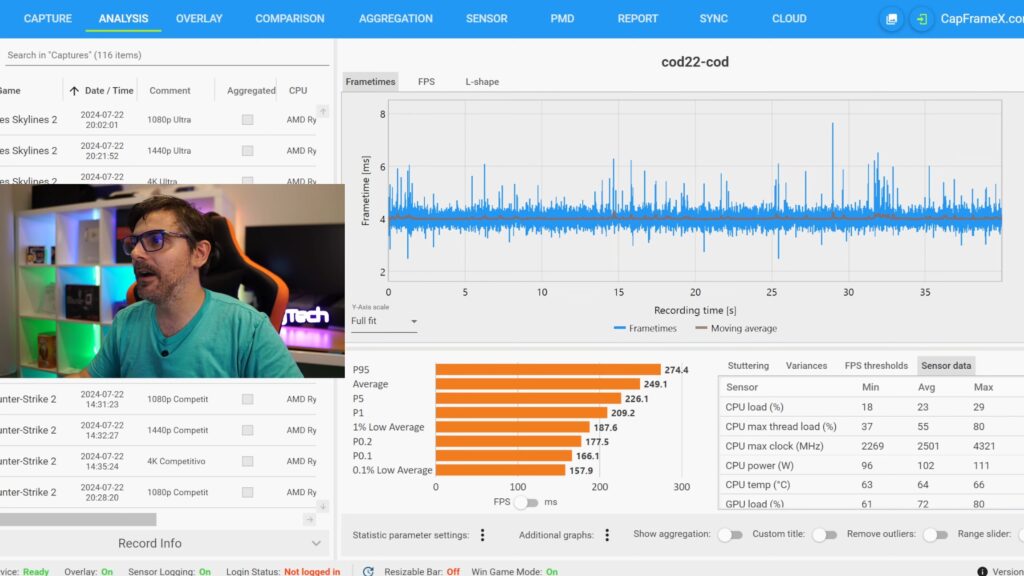The width and height of the screenshot is (1024, 576).
Task: Open the CLOUD tab
Action: (x=789, y=19)
